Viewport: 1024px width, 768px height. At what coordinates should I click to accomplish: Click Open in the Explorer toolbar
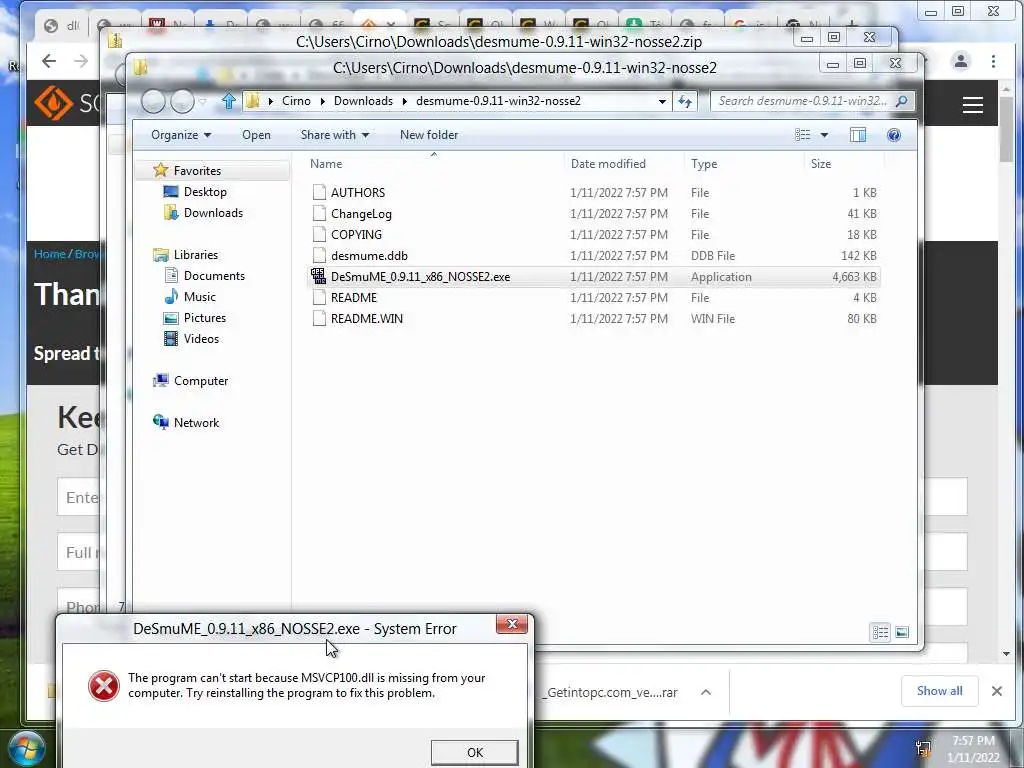[x=256, y=135]
